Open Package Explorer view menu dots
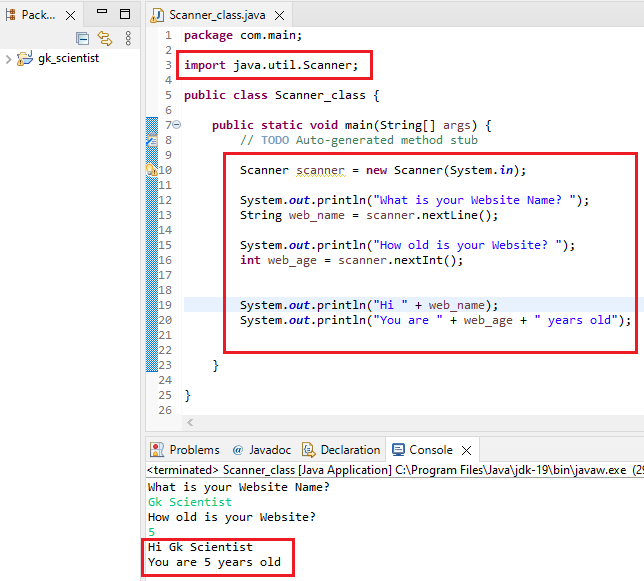644x581 pixels. click(128, 39)
